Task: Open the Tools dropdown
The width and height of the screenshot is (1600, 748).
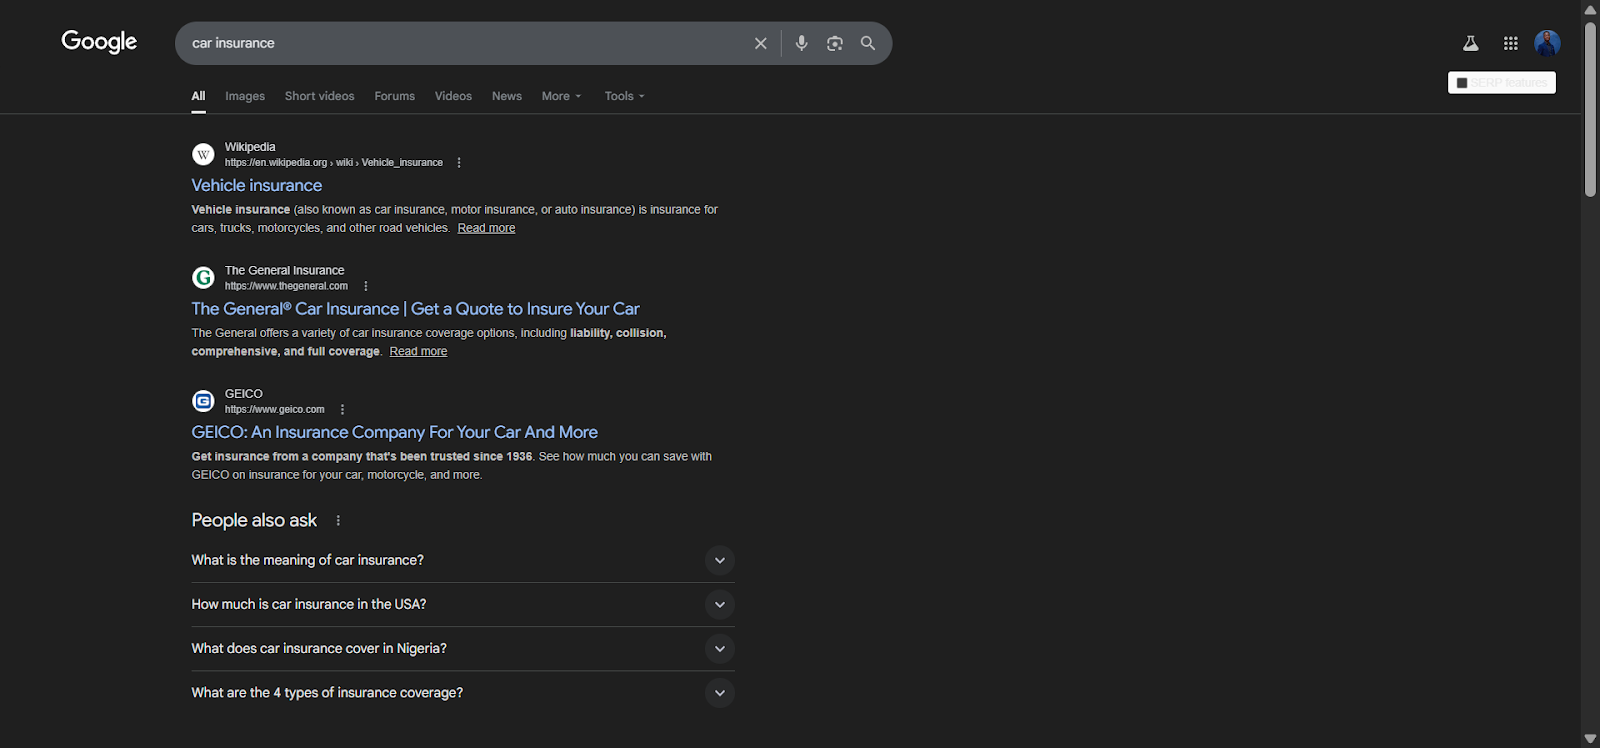Action: pyautogui.click(x=624, y=96)
